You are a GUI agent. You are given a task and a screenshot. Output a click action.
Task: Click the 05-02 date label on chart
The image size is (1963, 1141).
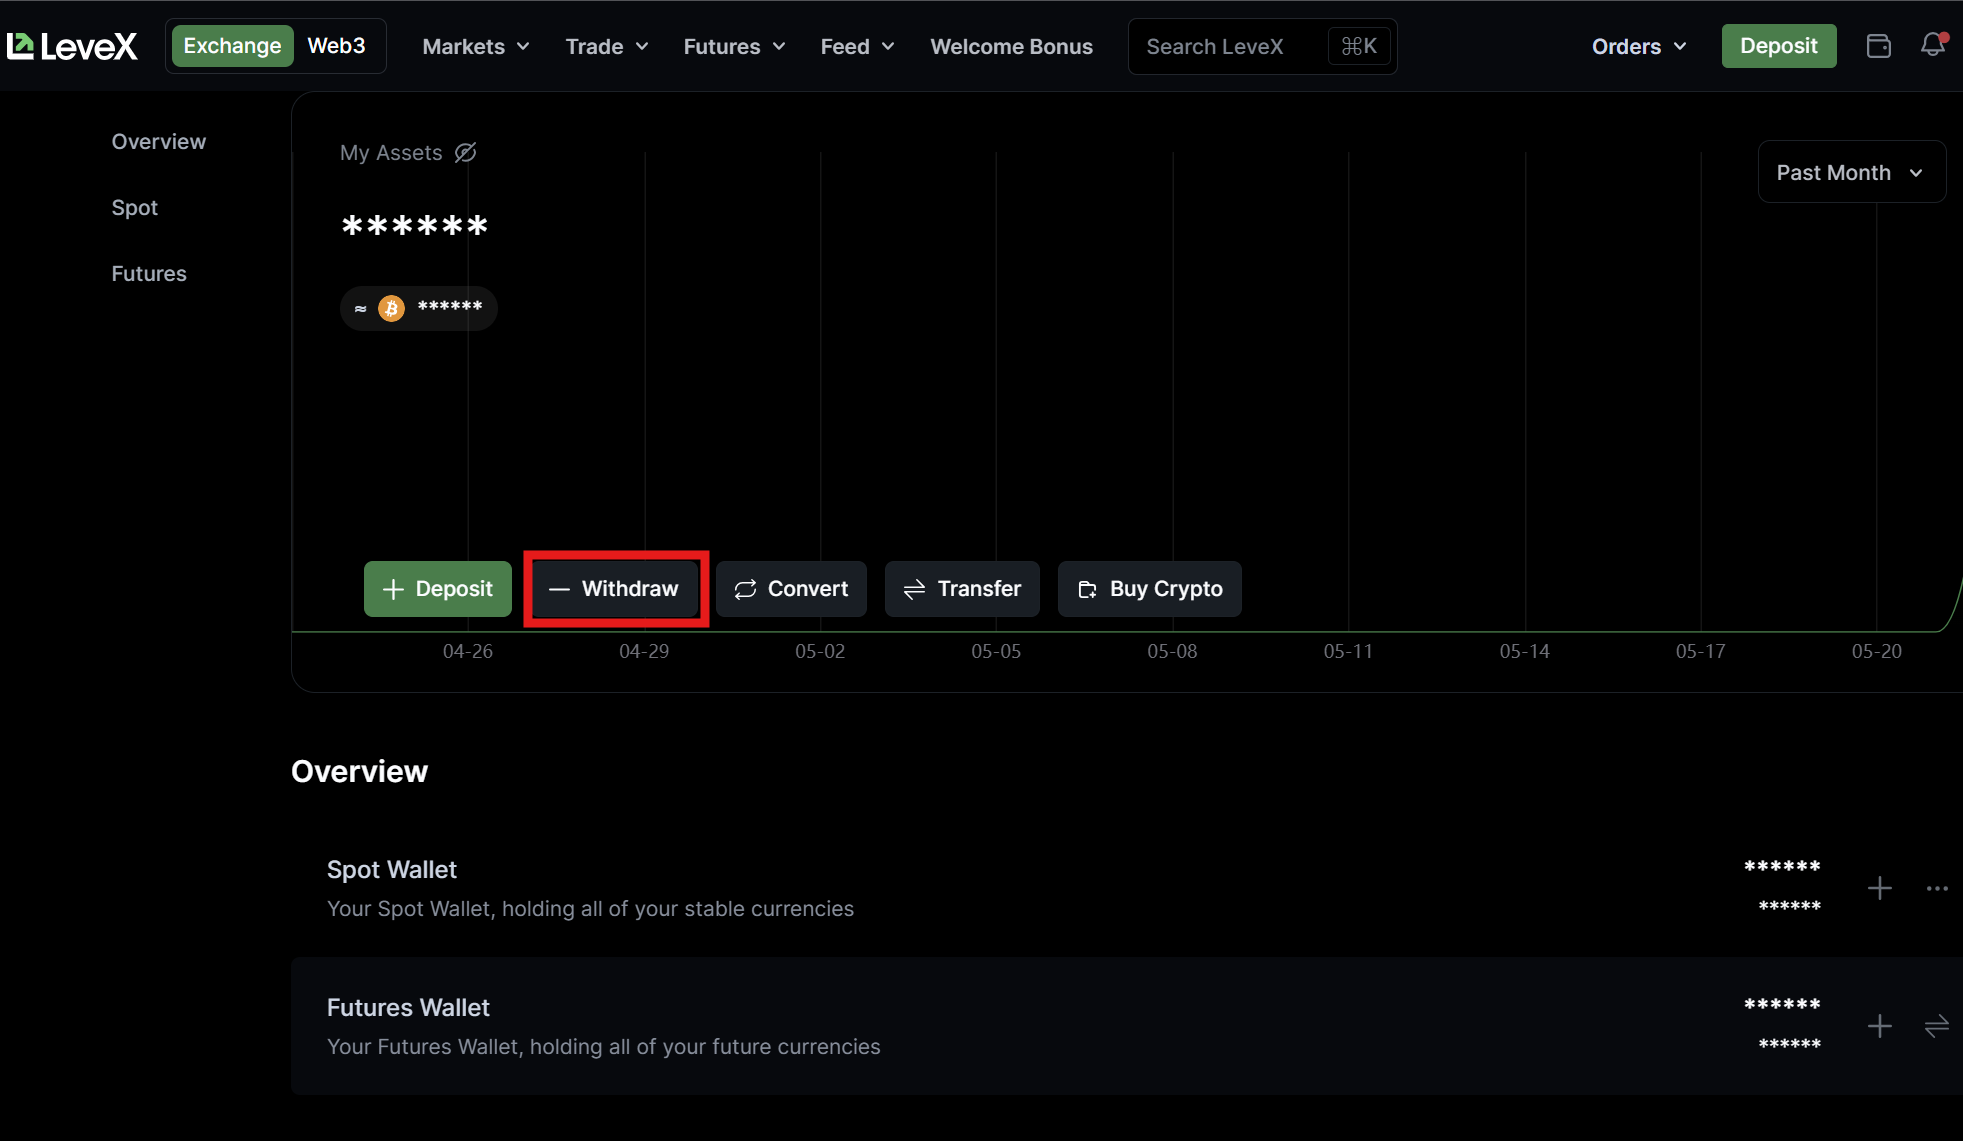pyautogui.click(x=820, y=652)
